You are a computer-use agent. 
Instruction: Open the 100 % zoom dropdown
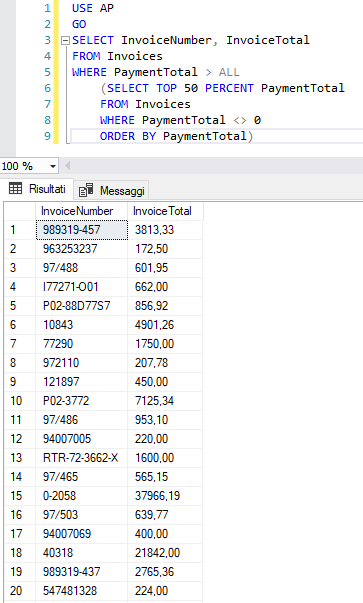(x=53, y=167)
